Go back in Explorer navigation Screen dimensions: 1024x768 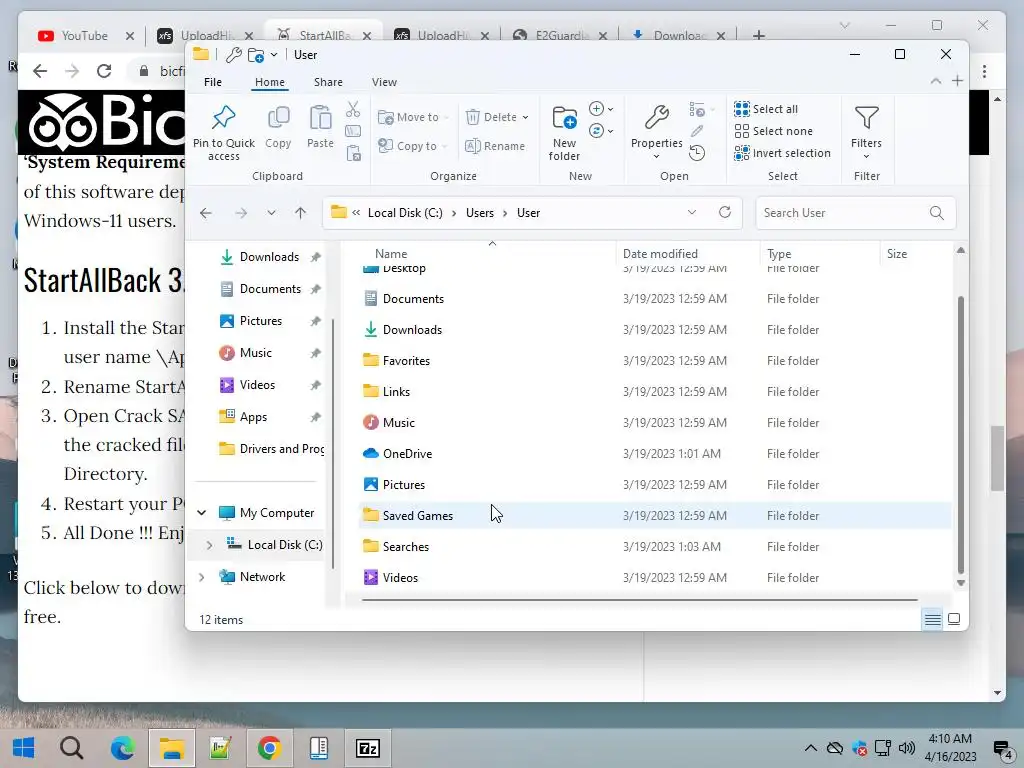[206, 213]
